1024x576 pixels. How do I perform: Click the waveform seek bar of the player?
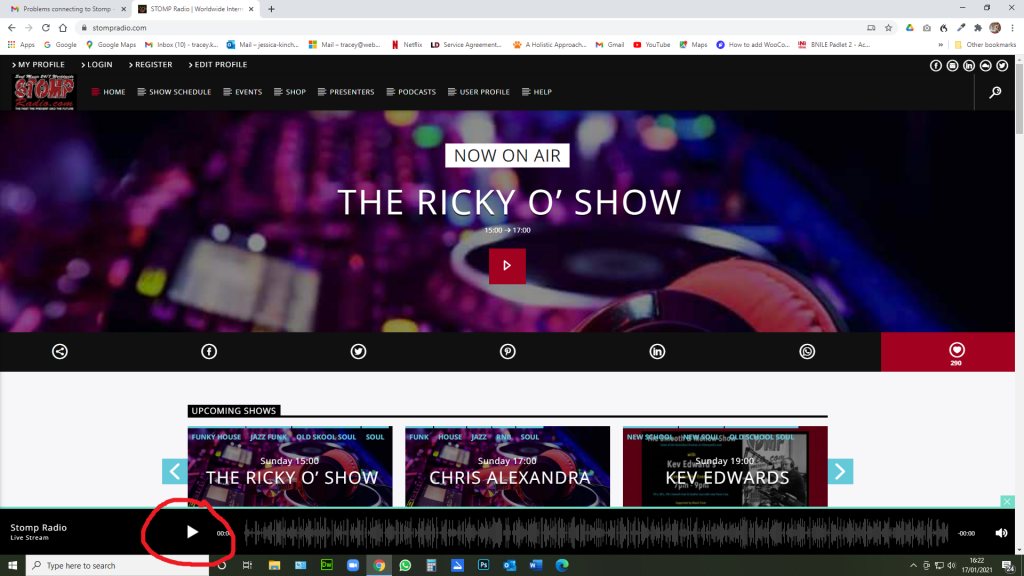(600, 532)
